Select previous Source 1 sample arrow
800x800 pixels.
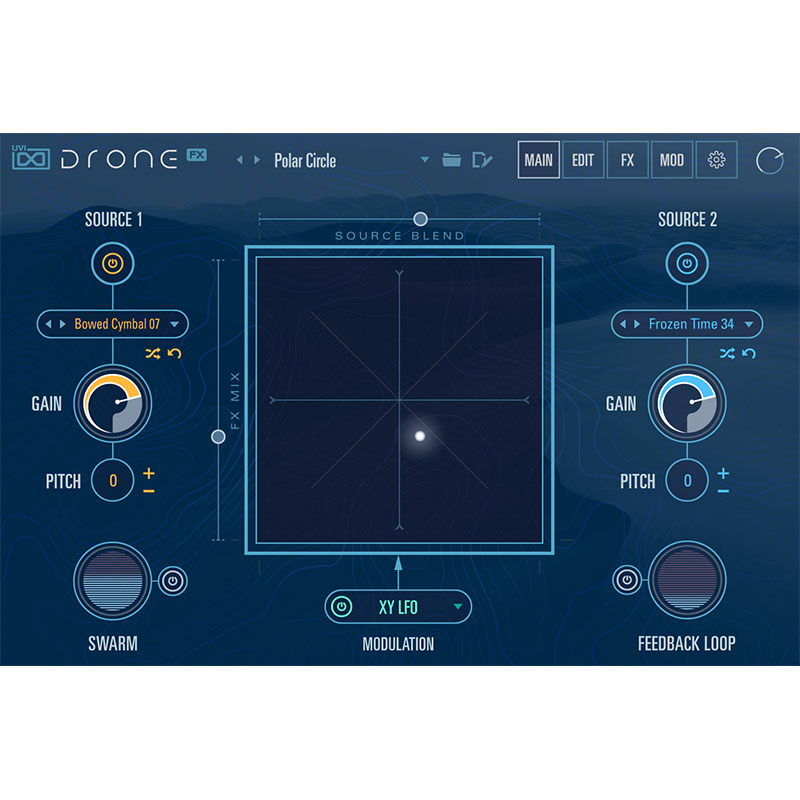tap(48, 324)
